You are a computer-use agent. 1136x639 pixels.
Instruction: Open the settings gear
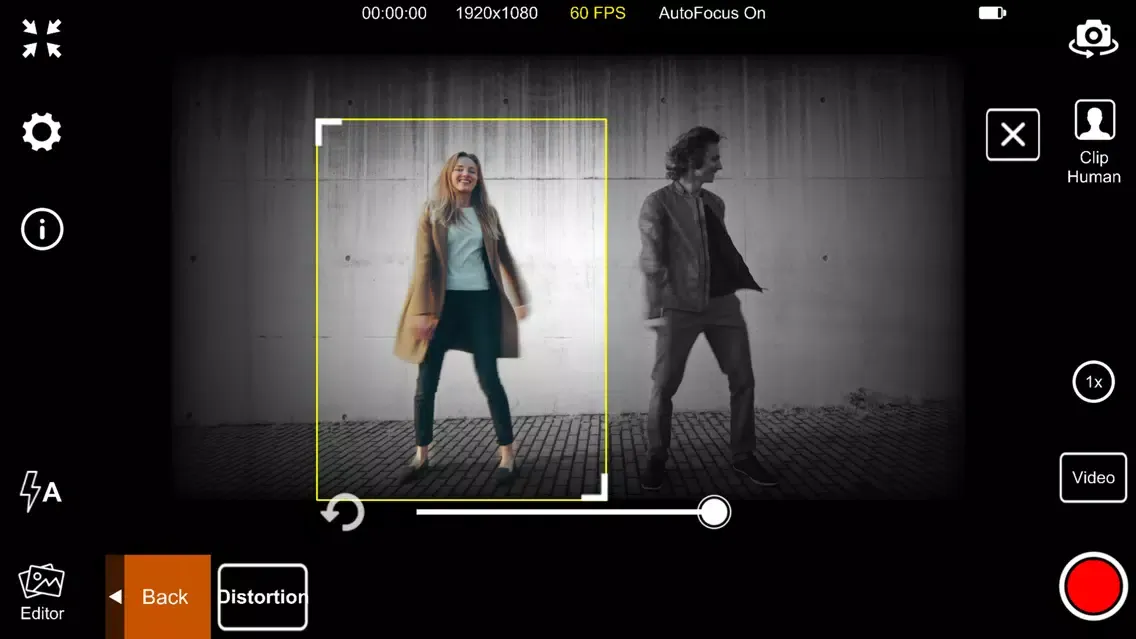tap(42, 132)
